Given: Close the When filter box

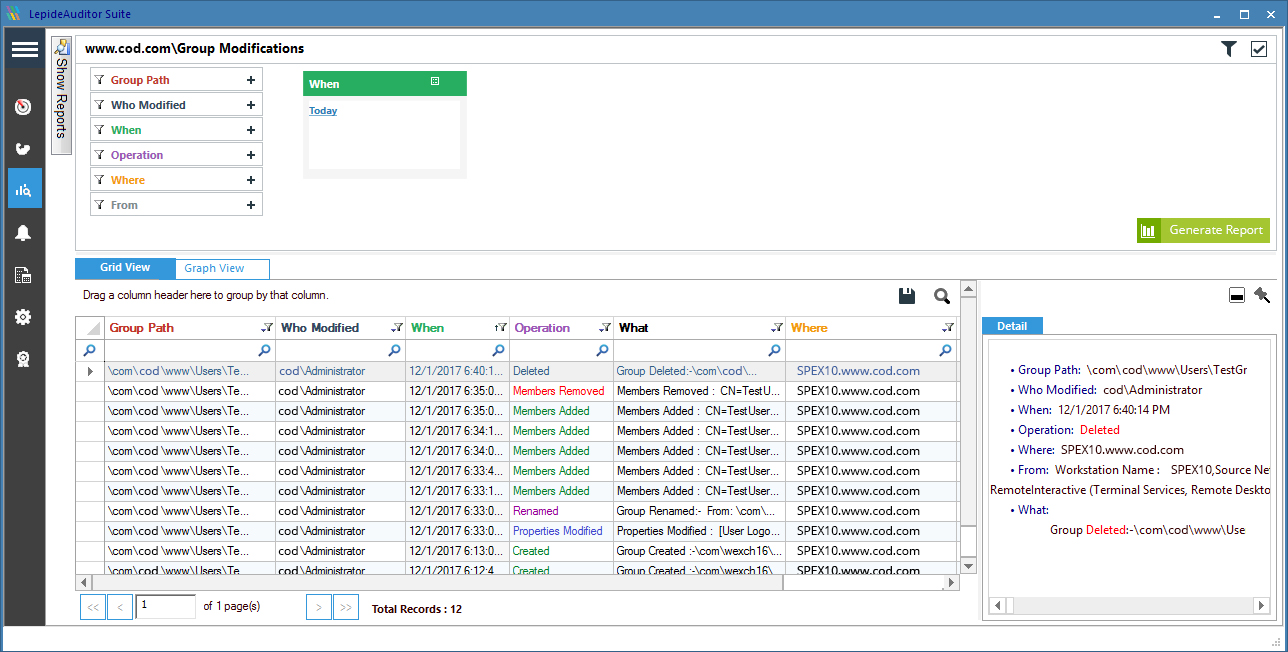Looking at the screenshot, I should pyautogui.click(x=435, y=82).
